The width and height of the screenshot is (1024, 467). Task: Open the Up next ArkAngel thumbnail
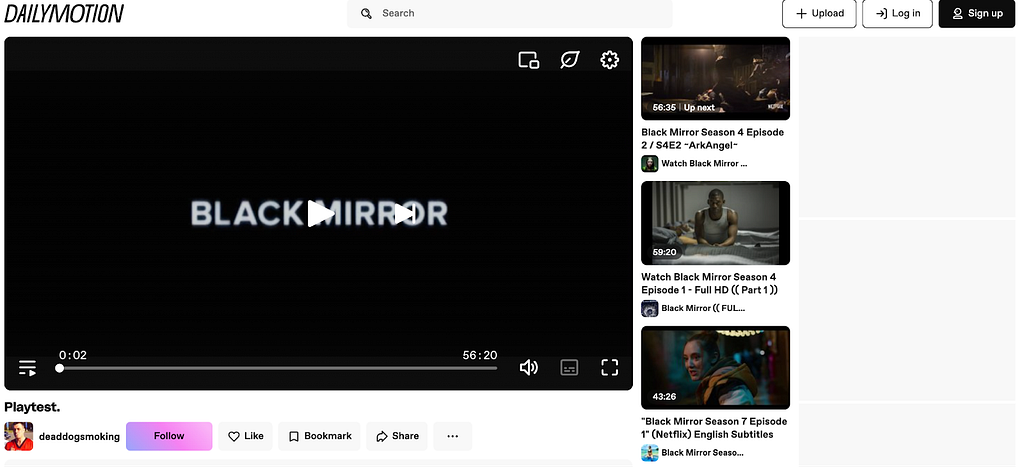(x=715, y=78)
